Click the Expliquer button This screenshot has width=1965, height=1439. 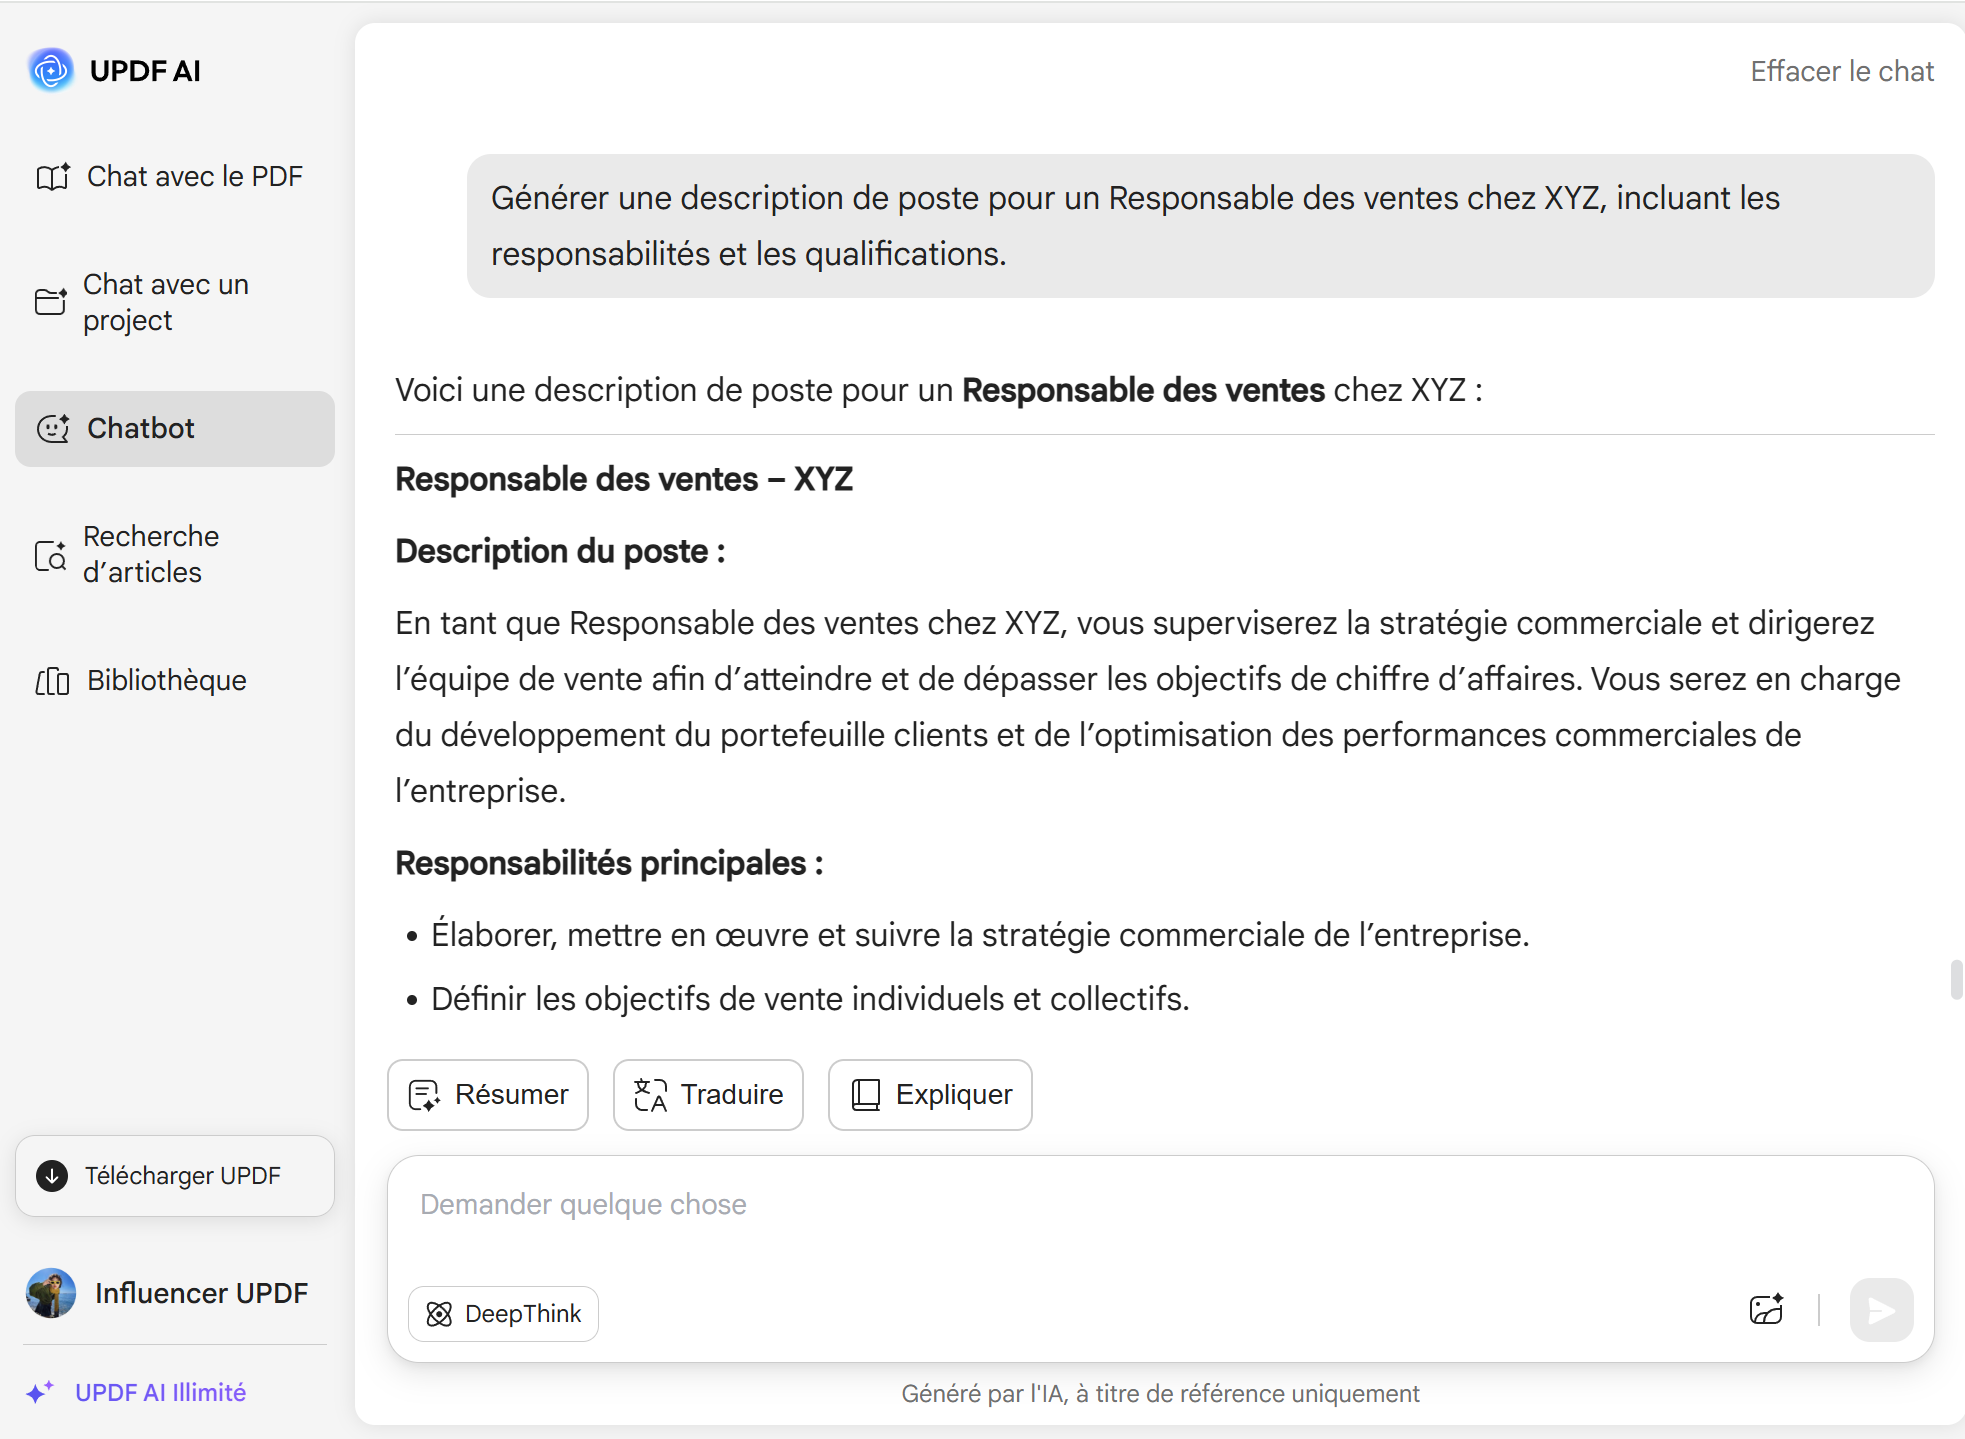click(x=930, y=1095)
